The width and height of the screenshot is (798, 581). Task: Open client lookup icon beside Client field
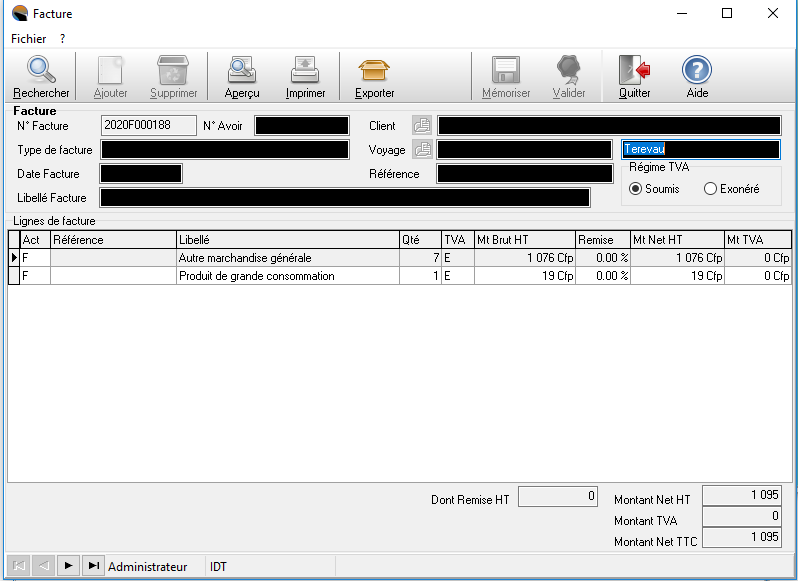tap(422, 126)
